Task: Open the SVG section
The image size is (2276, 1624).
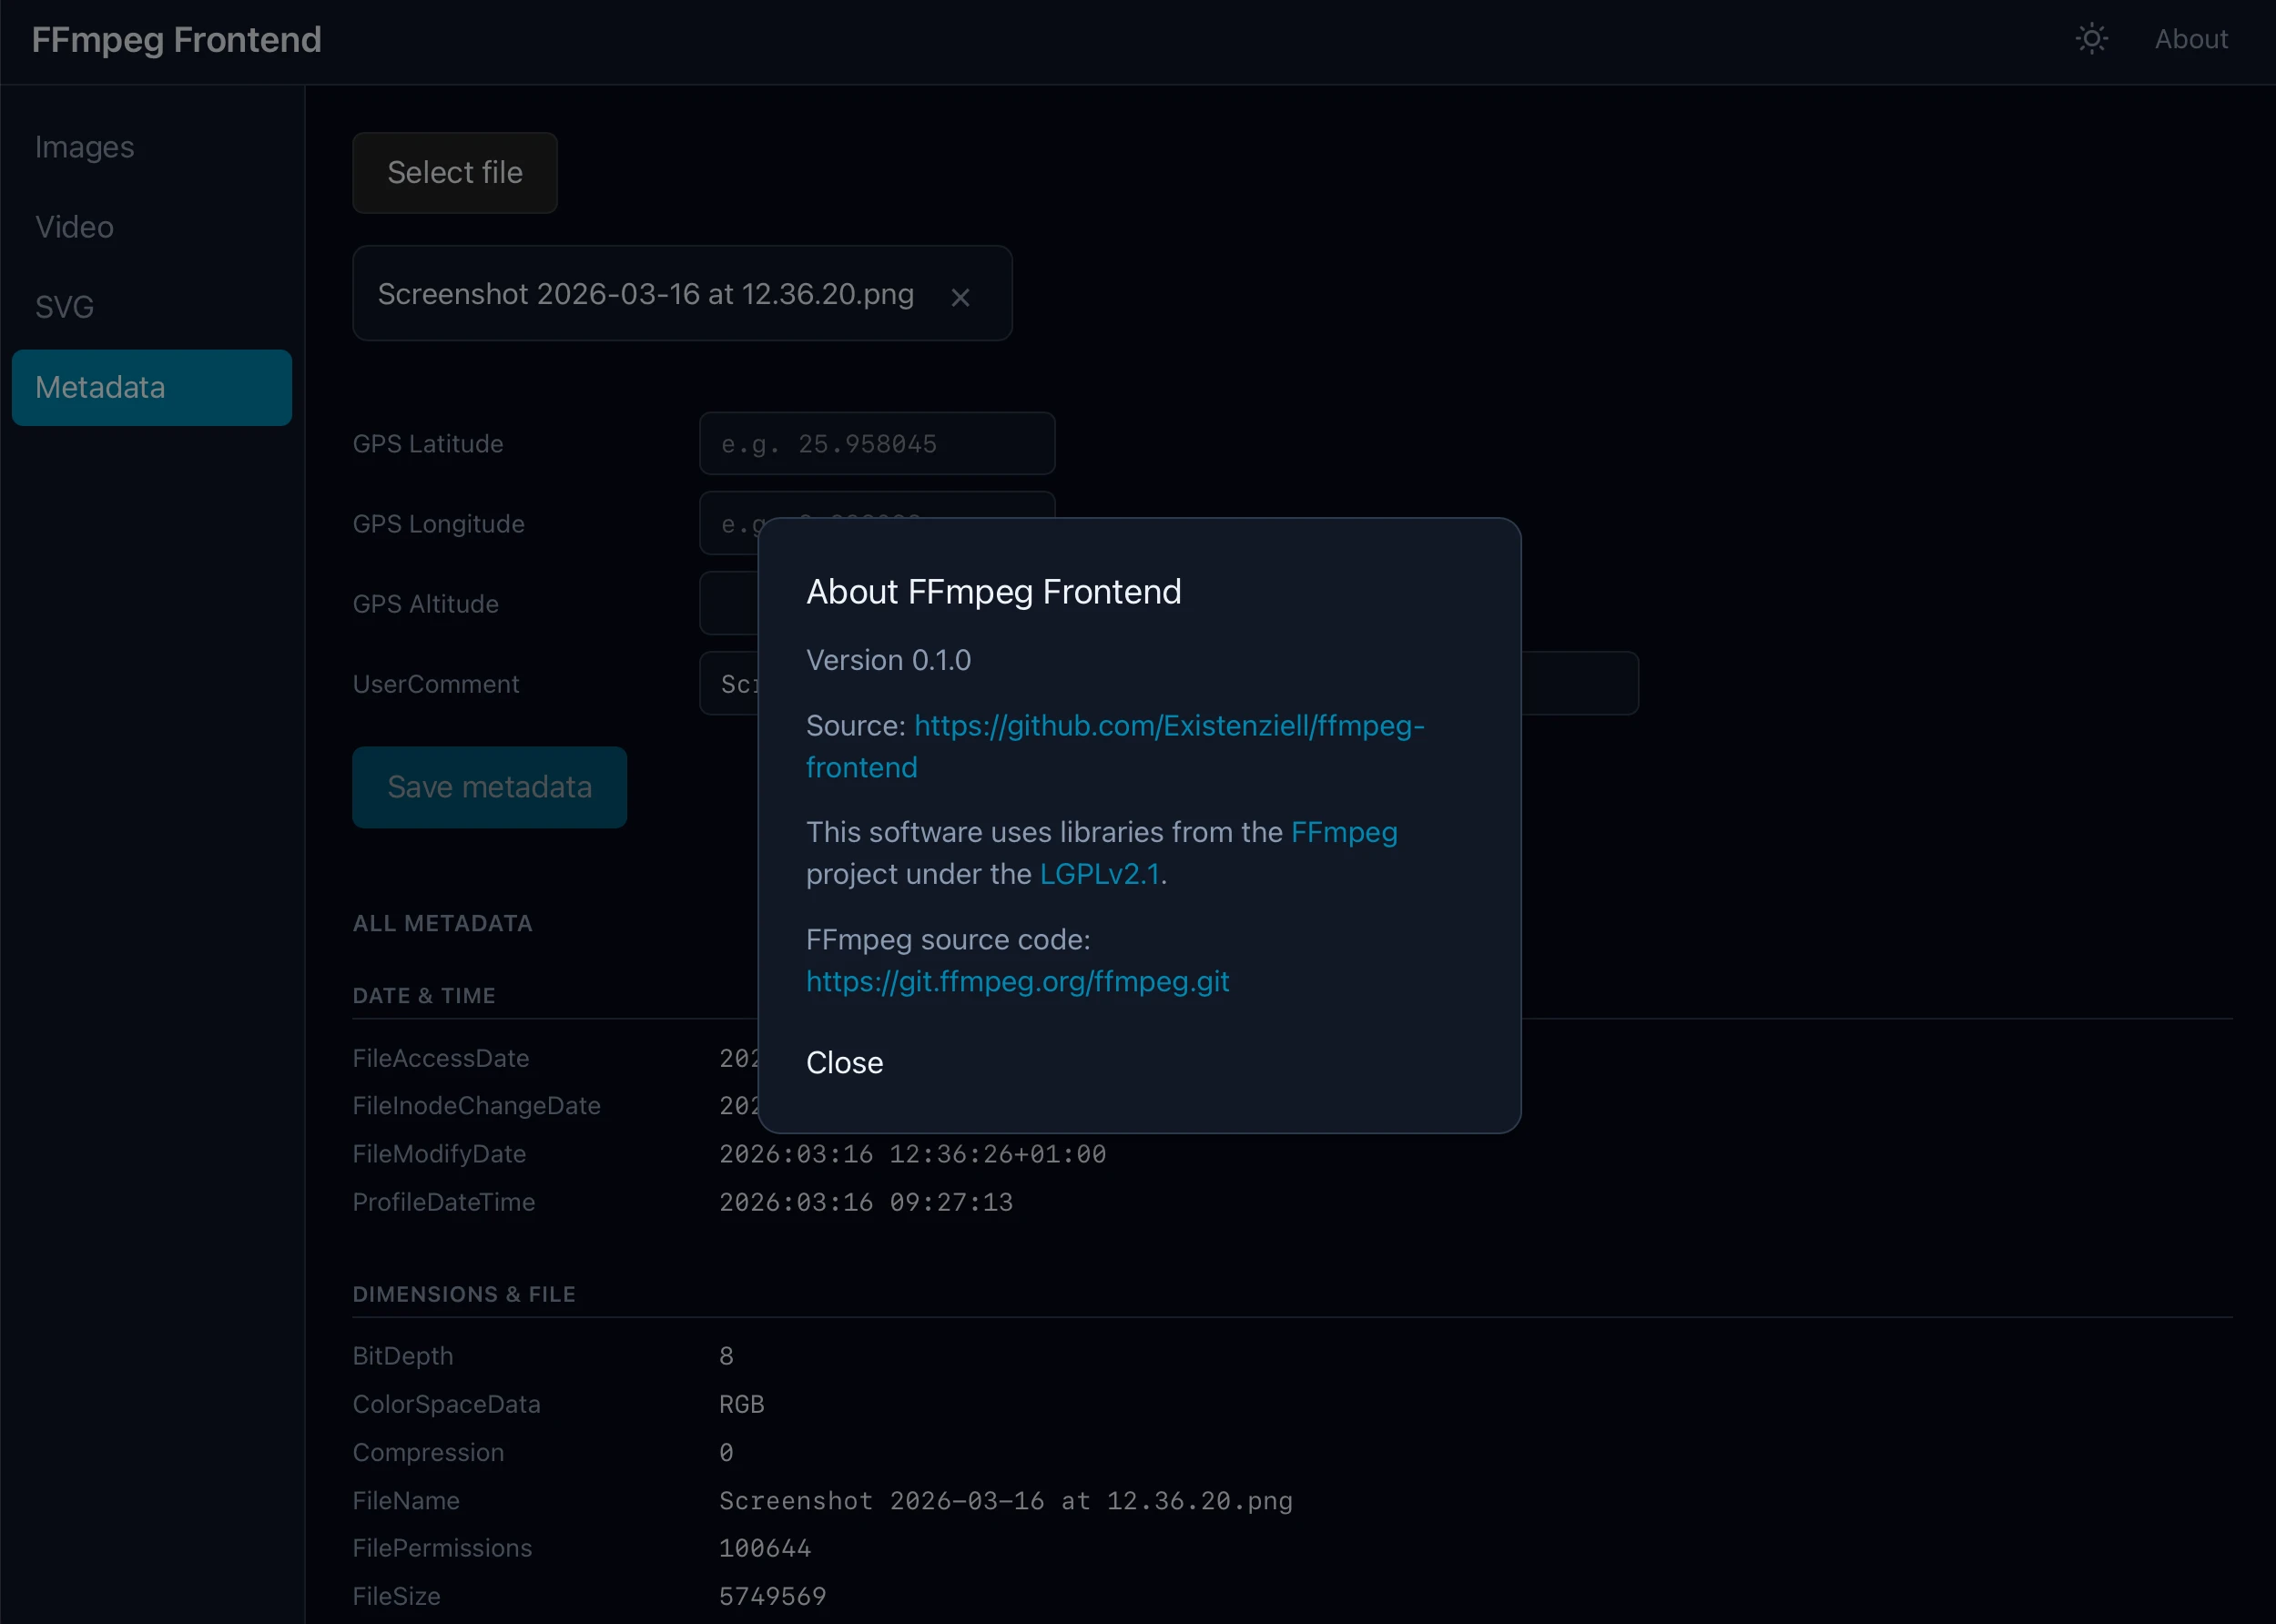Action: (x=64, y=306)
